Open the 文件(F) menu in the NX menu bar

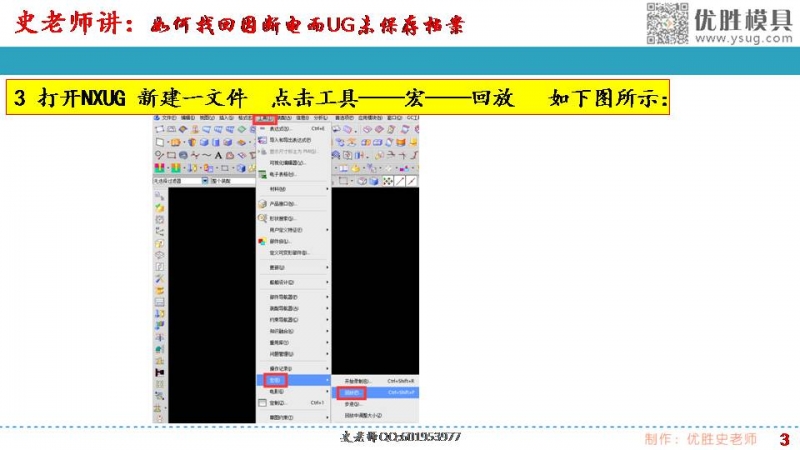pyautogui.click(x=168, y=118)
